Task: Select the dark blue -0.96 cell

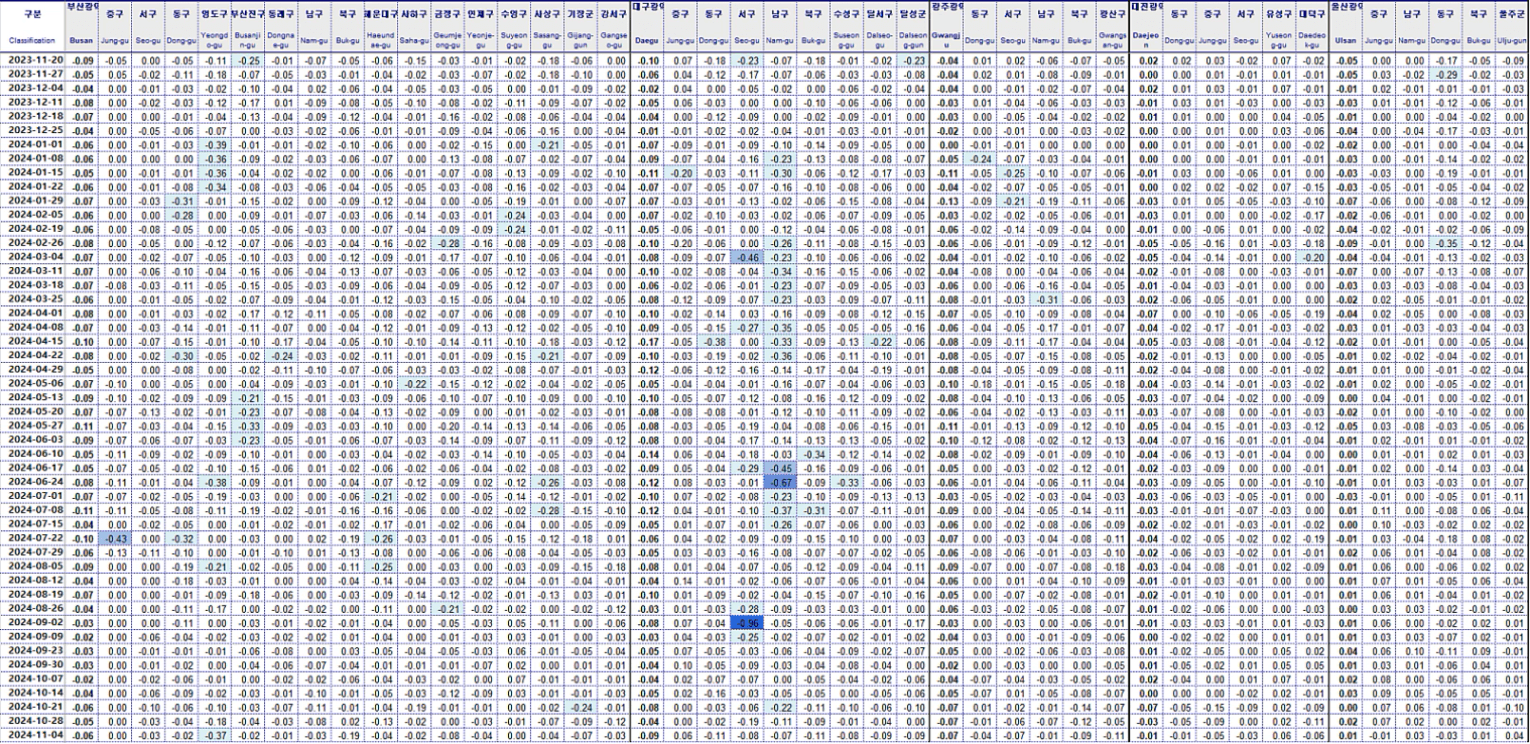Action: click(x=747, y=622)
